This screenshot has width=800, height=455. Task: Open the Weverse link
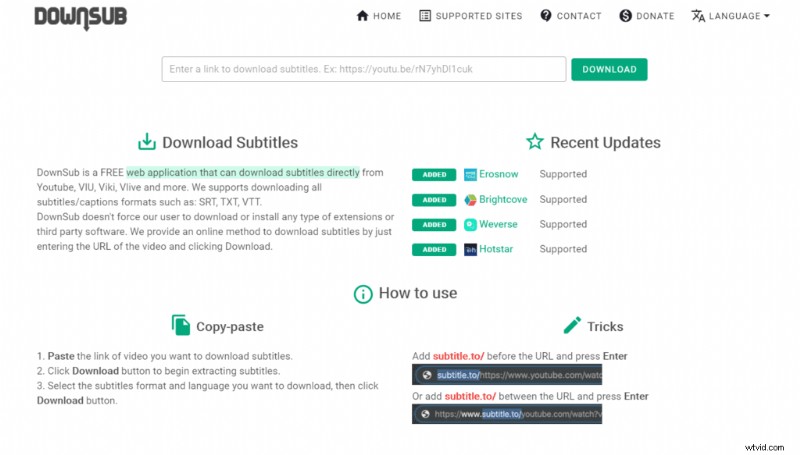pyautogui.click(x=498, y=224)
